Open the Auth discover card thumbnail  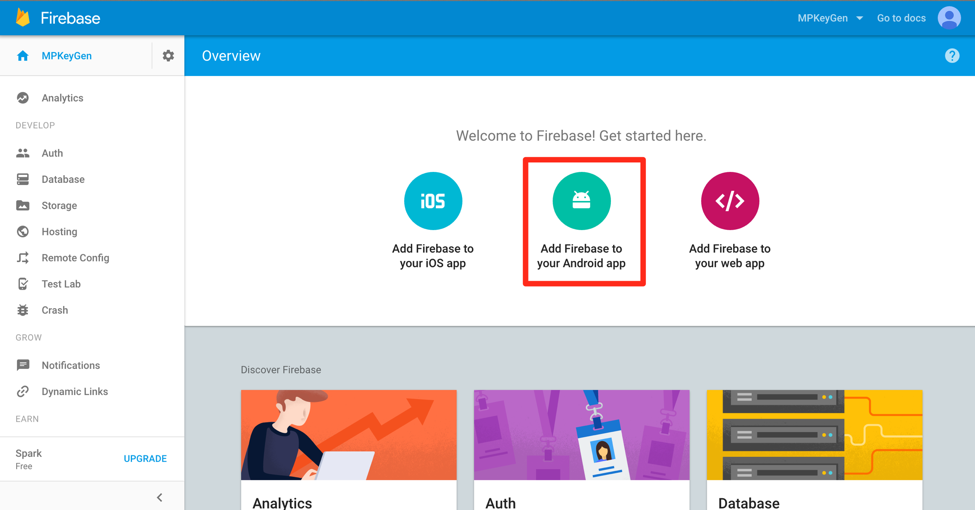pos(581,435)
